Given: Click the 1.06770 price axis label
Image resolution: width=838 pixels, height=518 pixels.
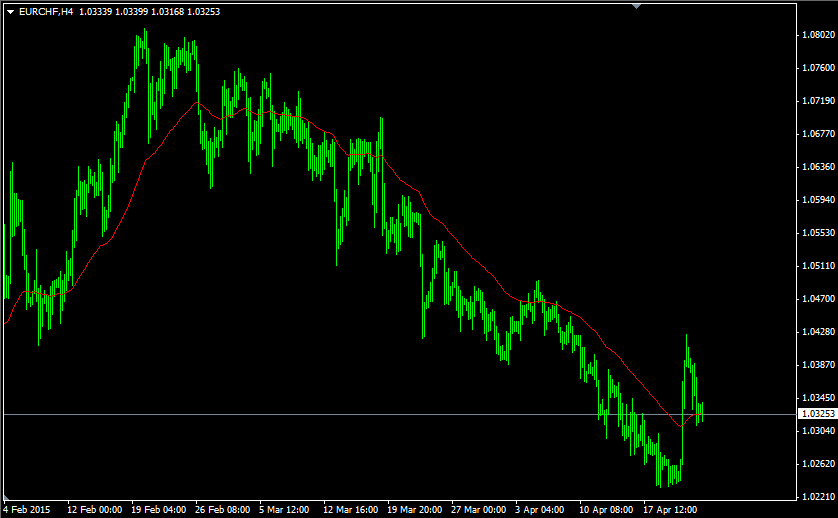Looking at the screenshot, I should [x=818, y=134].
